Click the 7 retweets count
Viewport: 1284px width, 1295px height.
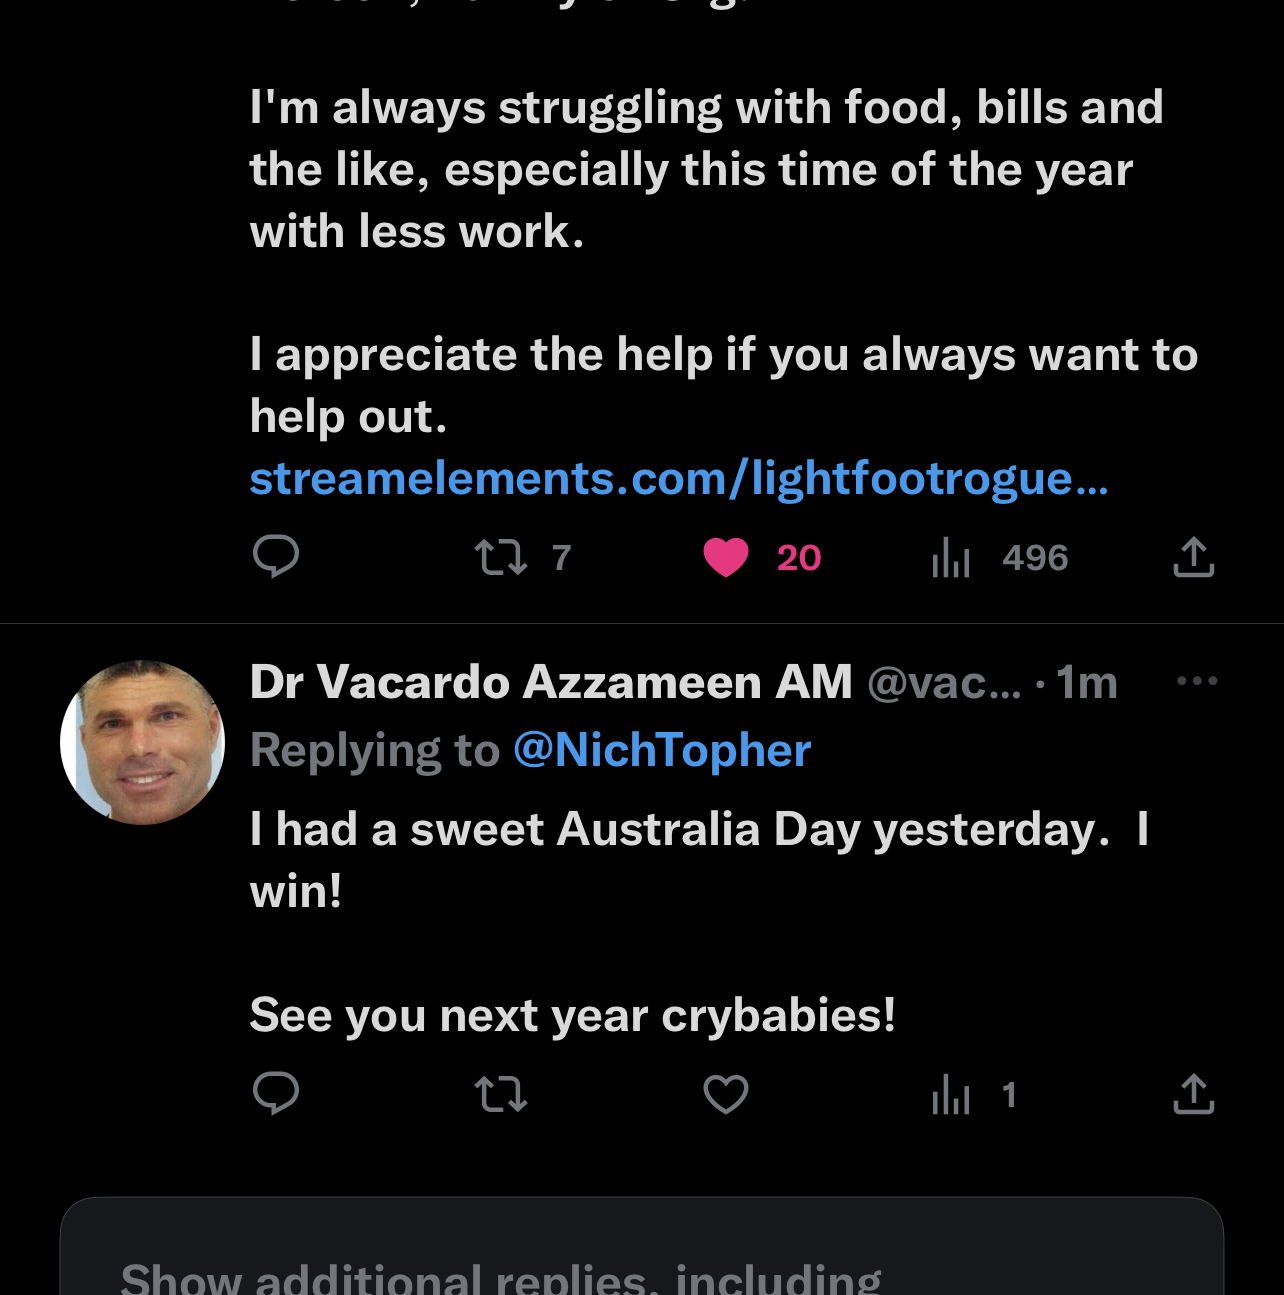pos(561,557)
